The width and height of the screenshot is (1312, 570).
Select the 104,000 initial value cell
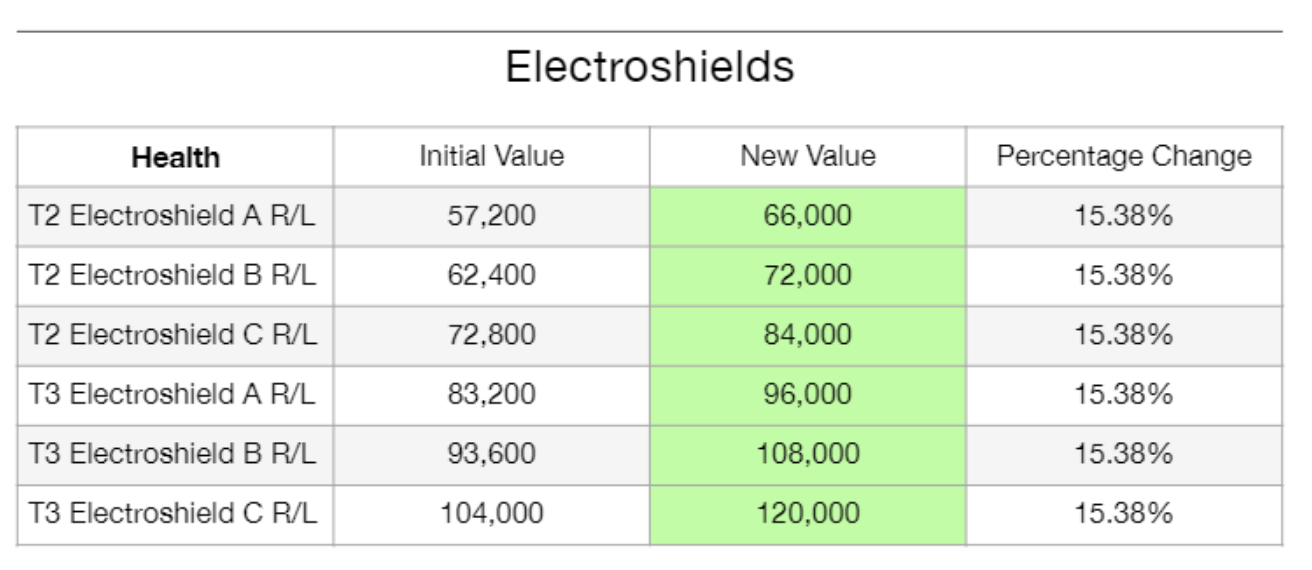point(491,514)
